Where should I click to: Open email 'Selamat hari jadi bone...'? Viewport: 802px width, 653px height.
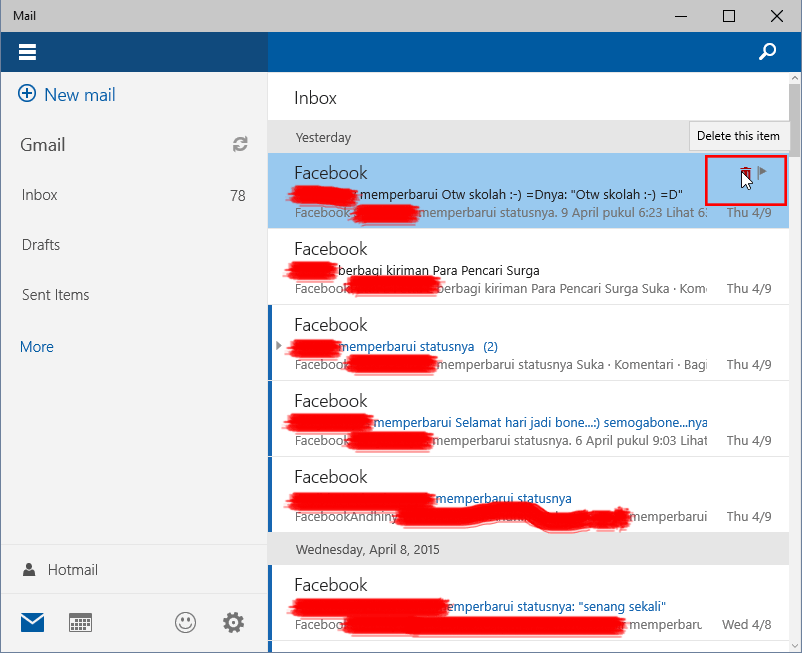(x=528, y=419)
